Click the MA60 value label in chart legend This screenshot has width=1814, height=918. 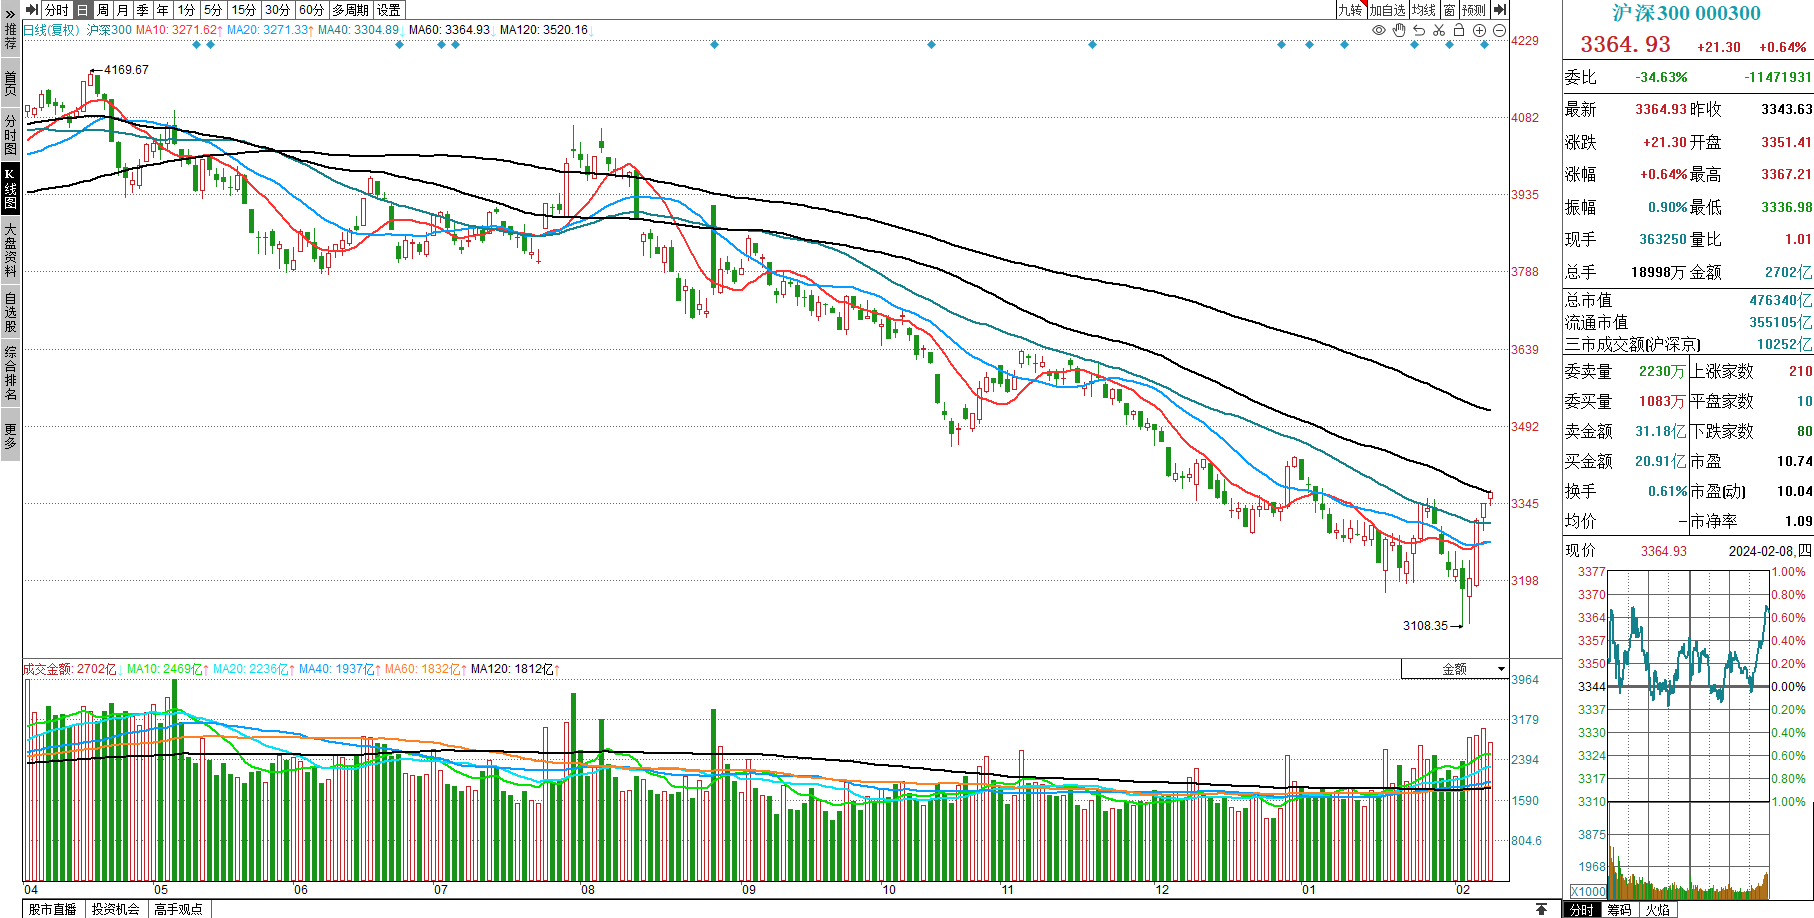click(449, 30)
